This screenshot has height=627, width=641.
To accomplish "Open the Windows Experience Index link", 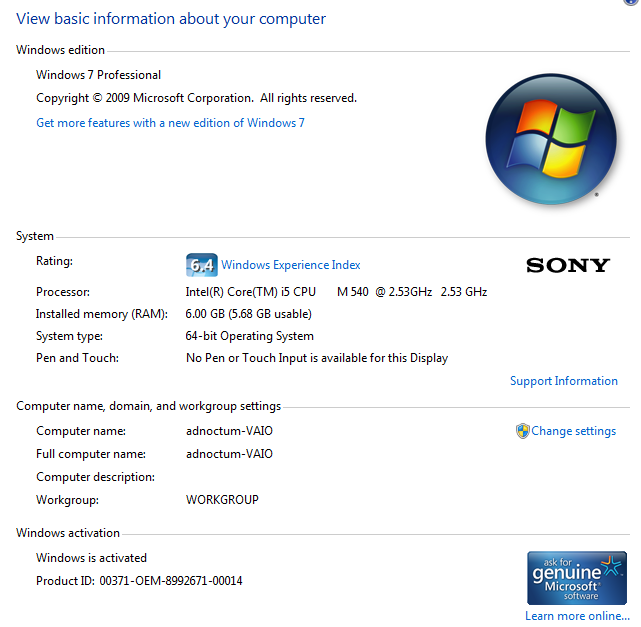I will coord(291,265).
